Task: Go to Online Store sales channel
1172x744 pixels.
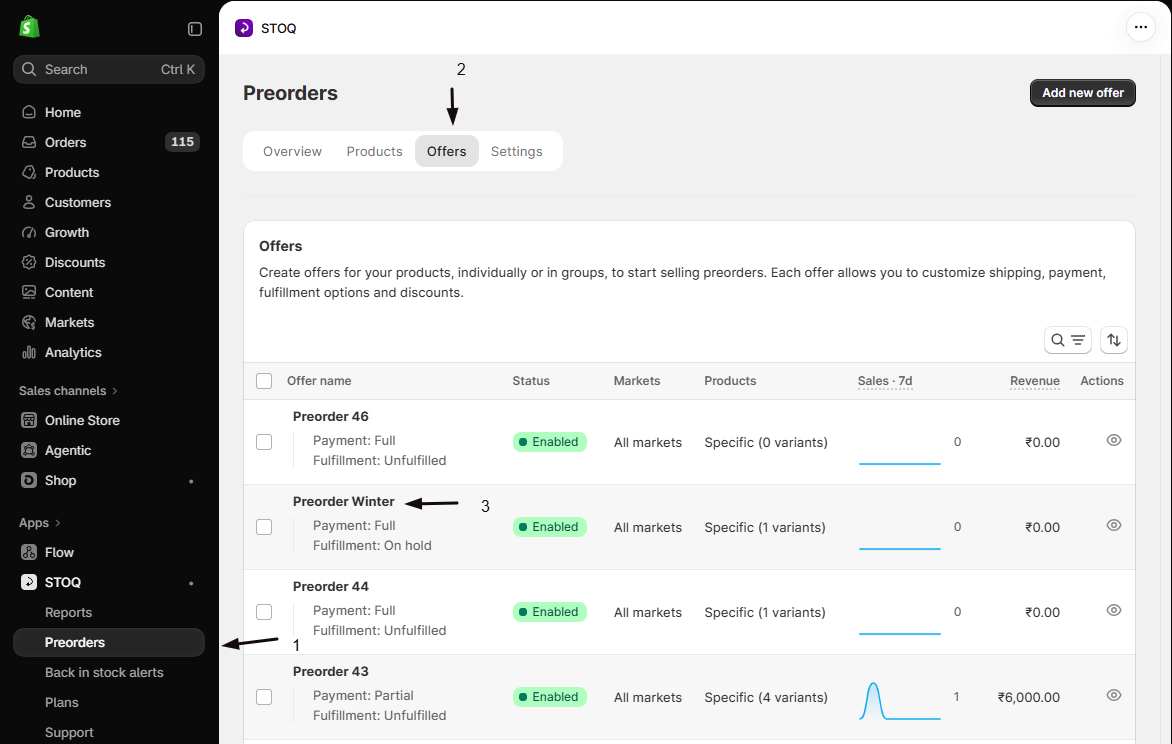Action: click(x=81, y=420)
